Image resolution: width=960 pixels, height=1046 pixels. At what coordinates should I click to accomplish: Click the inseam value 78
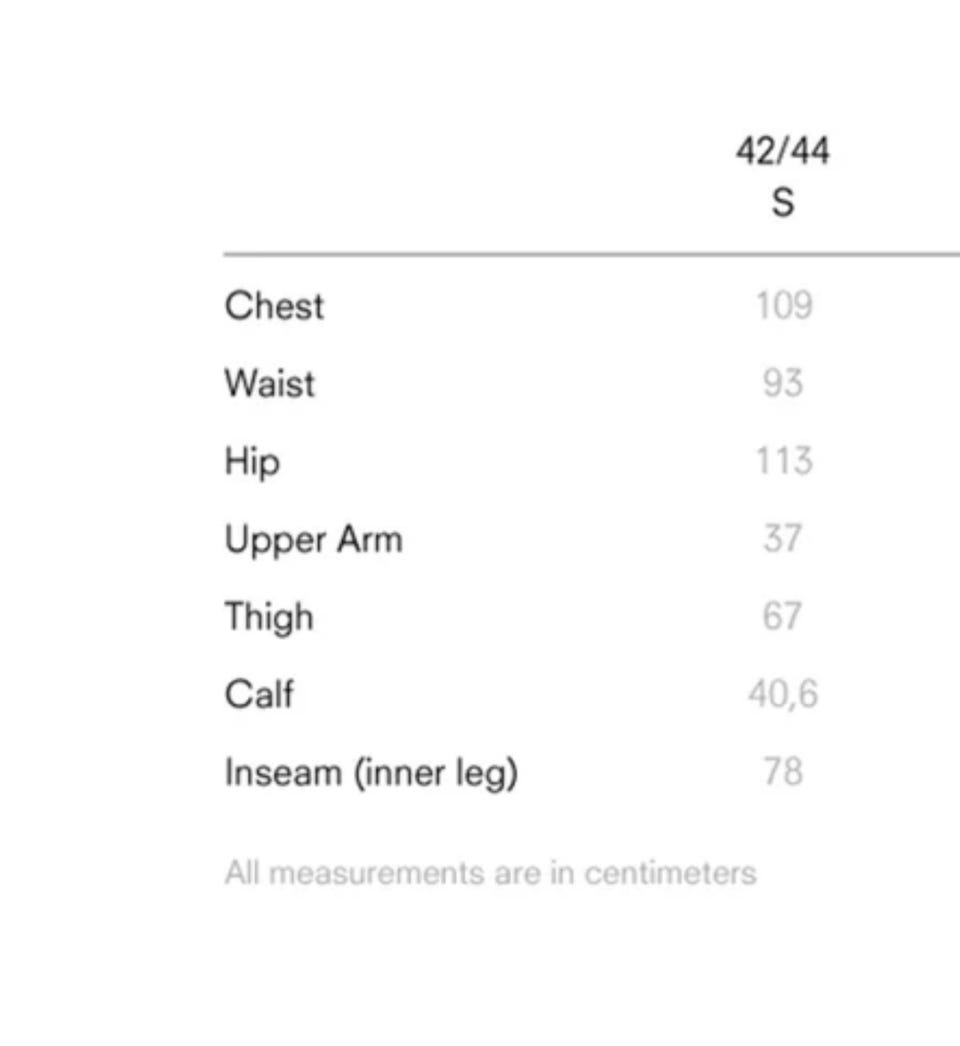click(782, 772)
